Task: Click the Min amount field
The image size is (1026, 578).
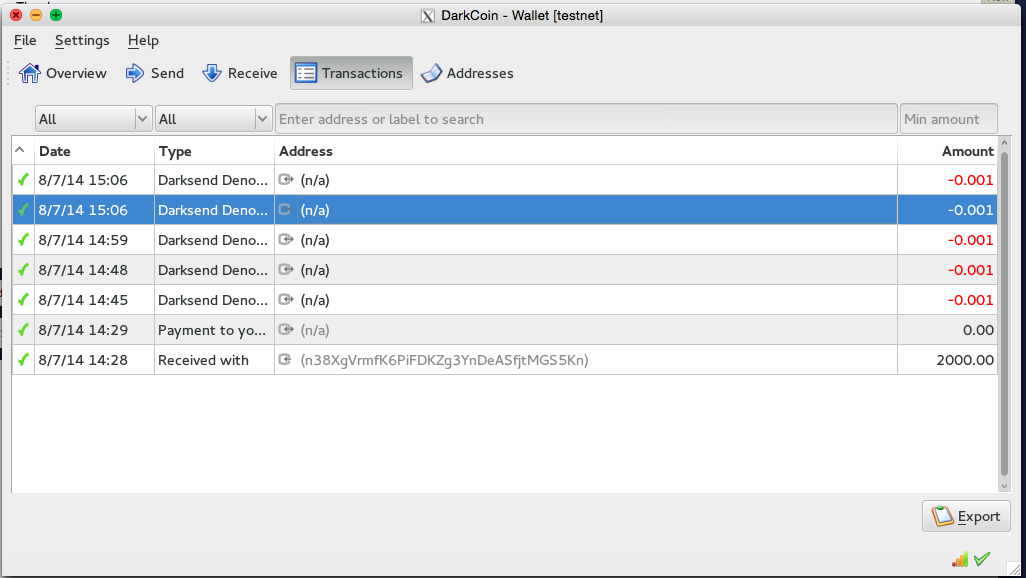Action: coord(949,119)
